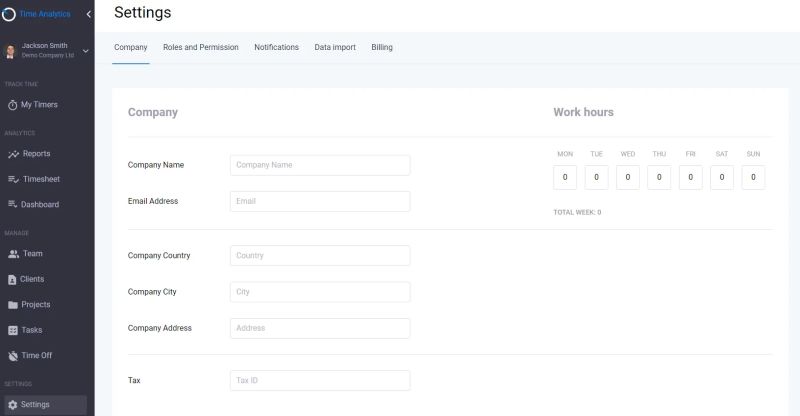The width and height of the screenshot is (800, 416).
Task: Click the Time Off icon
Action: pyautogui.click(x=13, y=356)
